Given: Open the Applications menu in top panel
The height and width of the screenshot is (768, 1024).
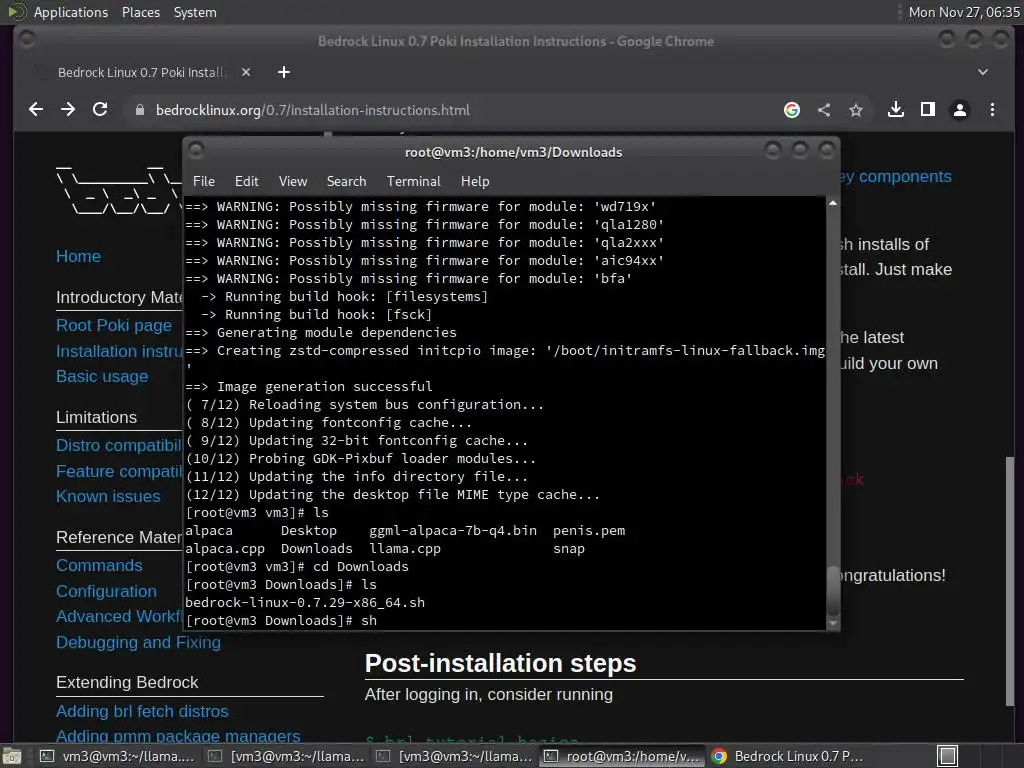Looking at the screenshot, I should tap(71, 12).
